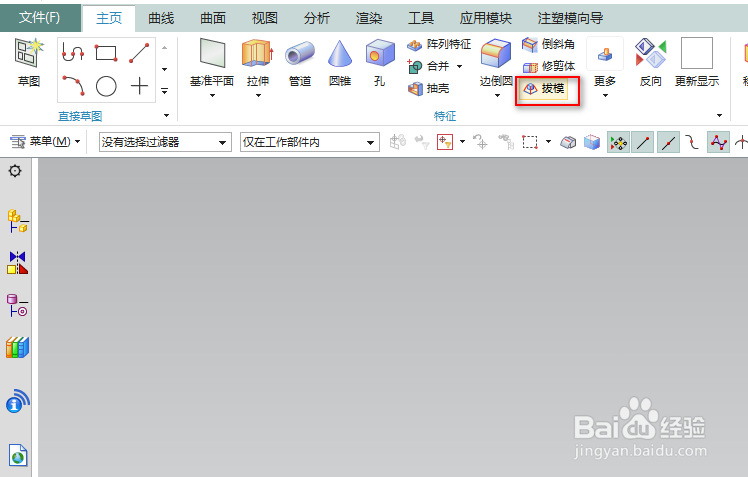Screen dimensions: 748x477
Task: Open the Reuse Library books icon
Action: pyautogui.click(x=18, y=347)
